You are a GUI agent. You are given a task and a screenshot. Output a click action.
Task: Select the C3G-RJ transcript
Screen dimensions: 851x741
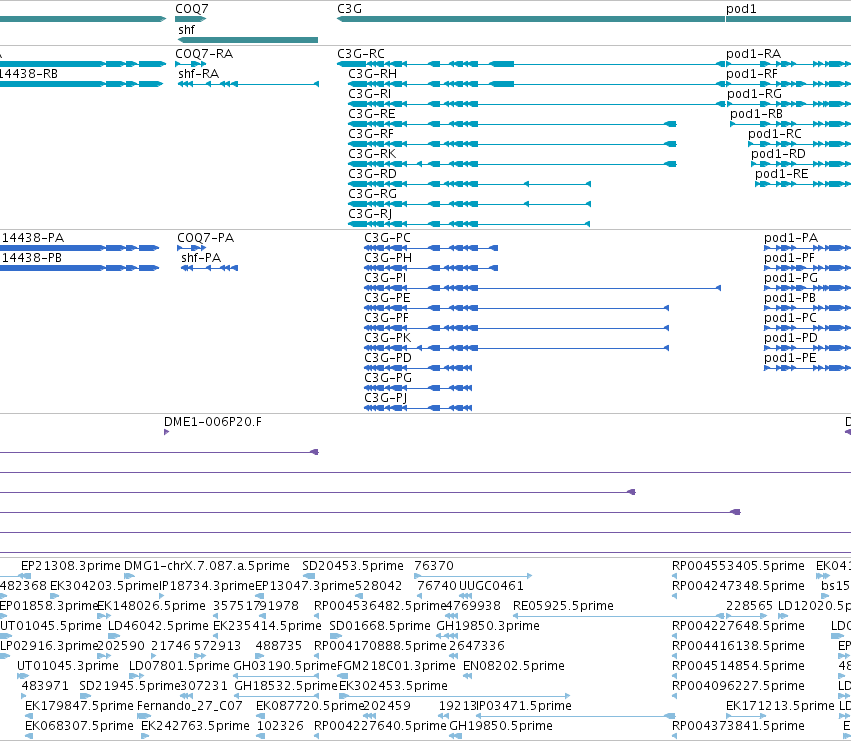[x=469, y=224]
